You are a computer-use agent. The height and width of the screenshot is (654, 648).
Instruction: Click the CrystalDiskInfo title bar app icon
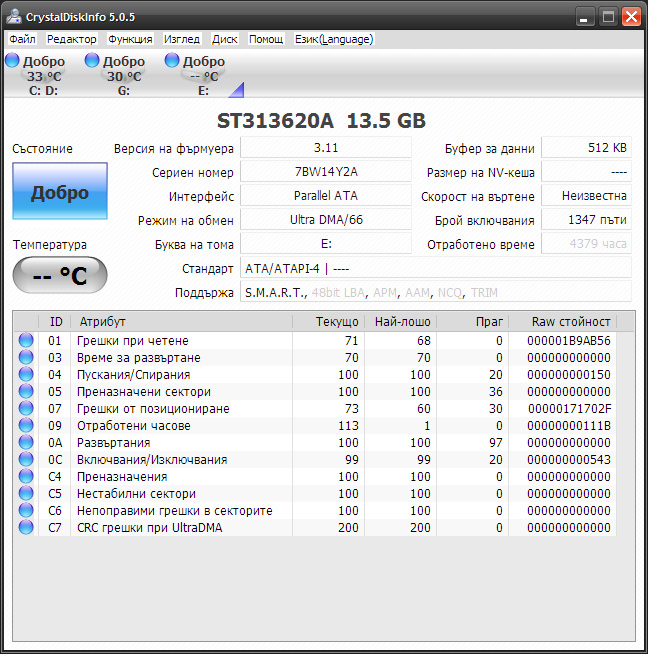coord(14,17)
